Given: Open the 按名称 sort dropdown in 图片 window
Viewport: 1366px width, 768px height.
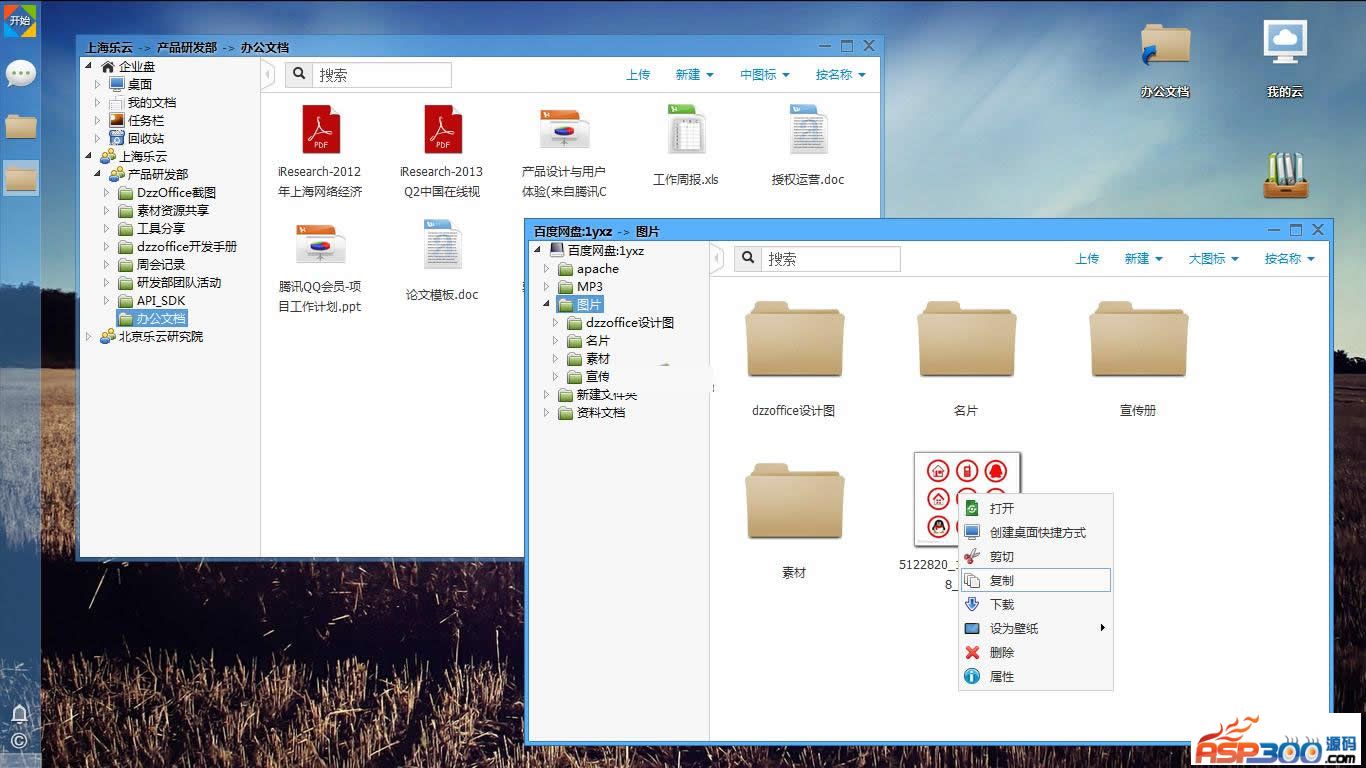Looking at the screenshot, I should click(x=1289, y=258).
